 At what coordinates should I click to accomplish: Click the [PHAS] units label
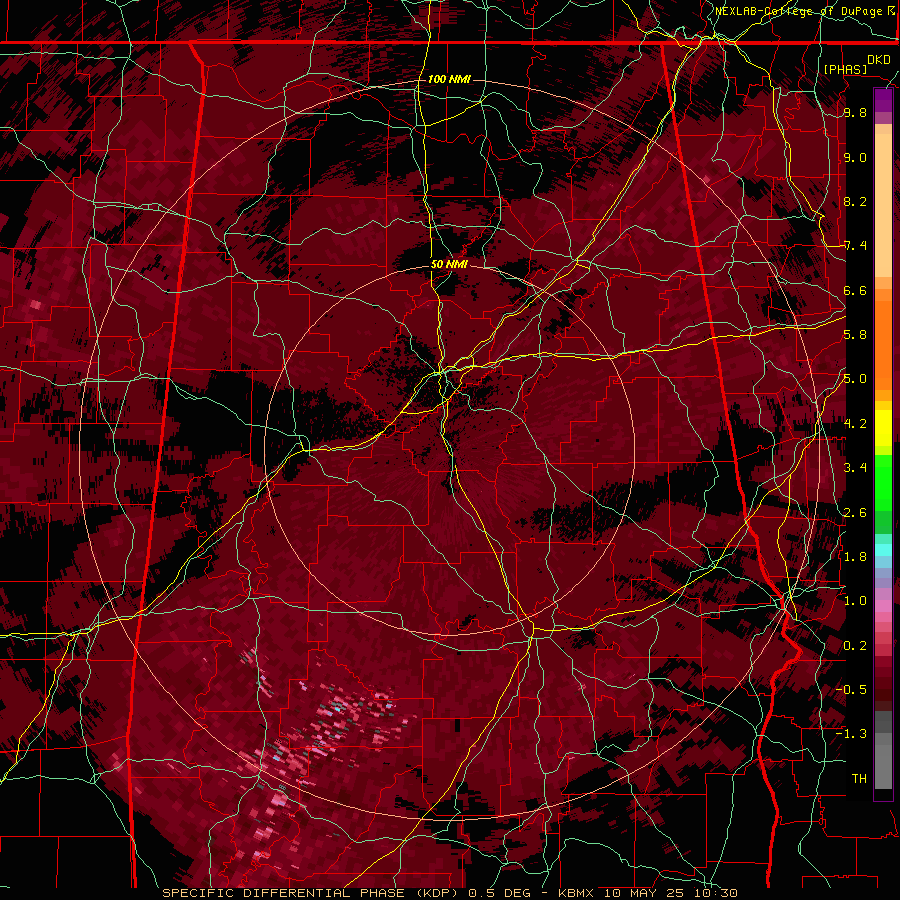845,69
